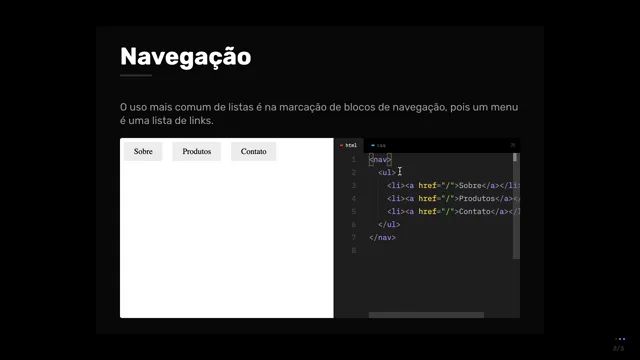
Task: Click line number 8 in gutter
Action: click(x=353, y=251)
